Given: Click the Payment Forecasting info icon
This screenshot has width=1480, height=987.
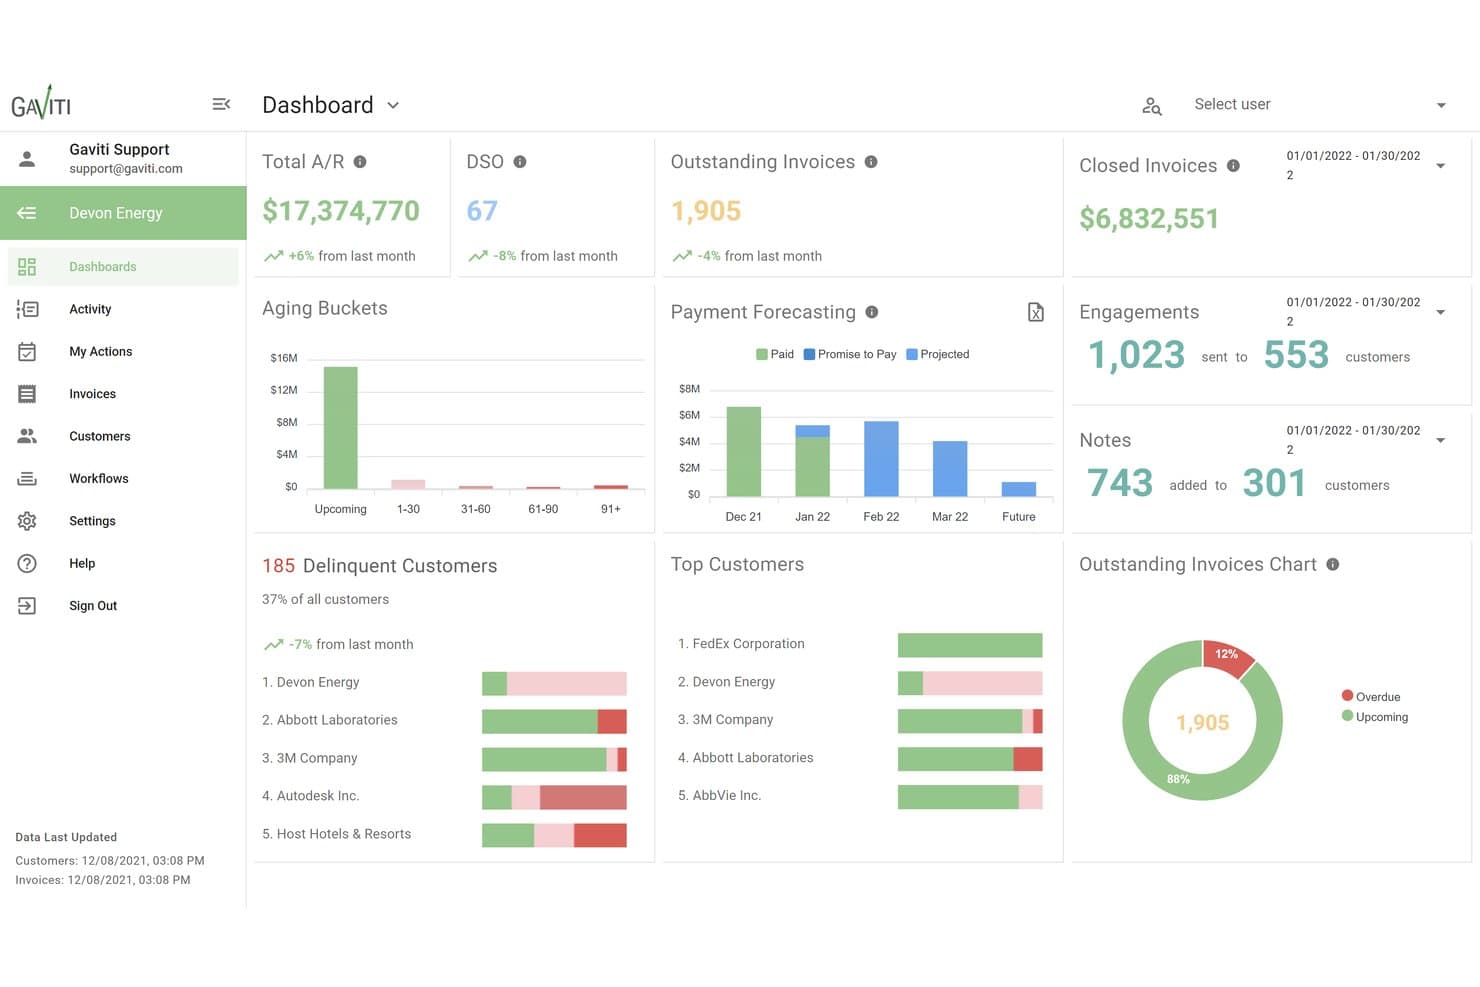Looking at the screenshot, I should click(872, 312).
